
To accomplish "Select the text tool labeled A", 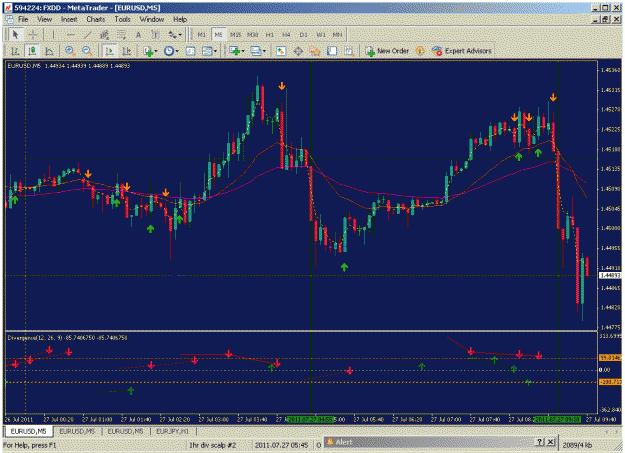I will click(x=138, y=35).
